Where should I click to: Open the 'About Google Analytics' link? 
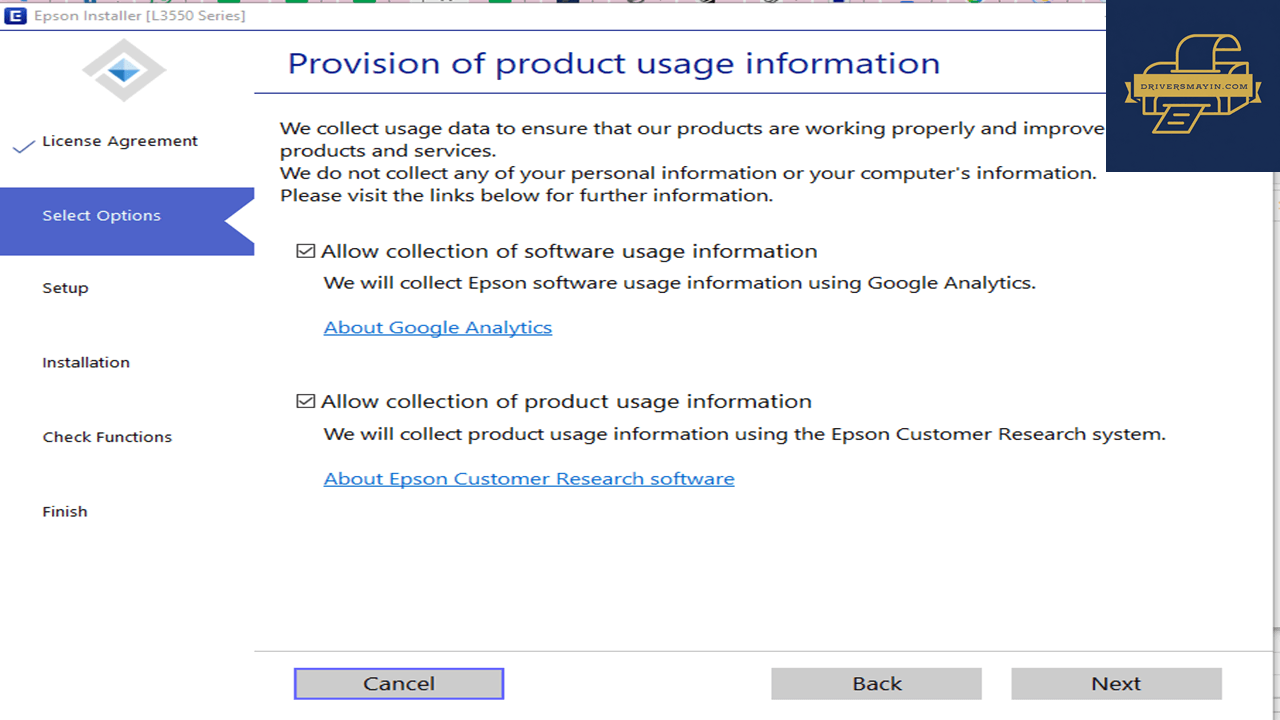click(438, 328)
